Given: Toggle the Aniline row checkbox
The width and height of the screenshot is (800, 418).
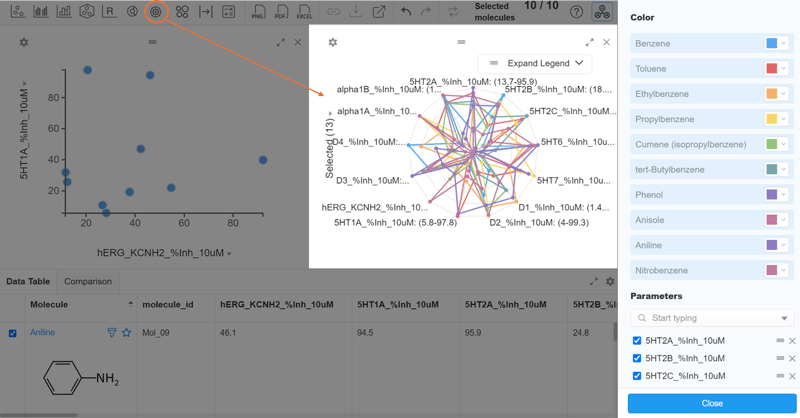Looking at the screenshot, I should [x=13, y=333].
